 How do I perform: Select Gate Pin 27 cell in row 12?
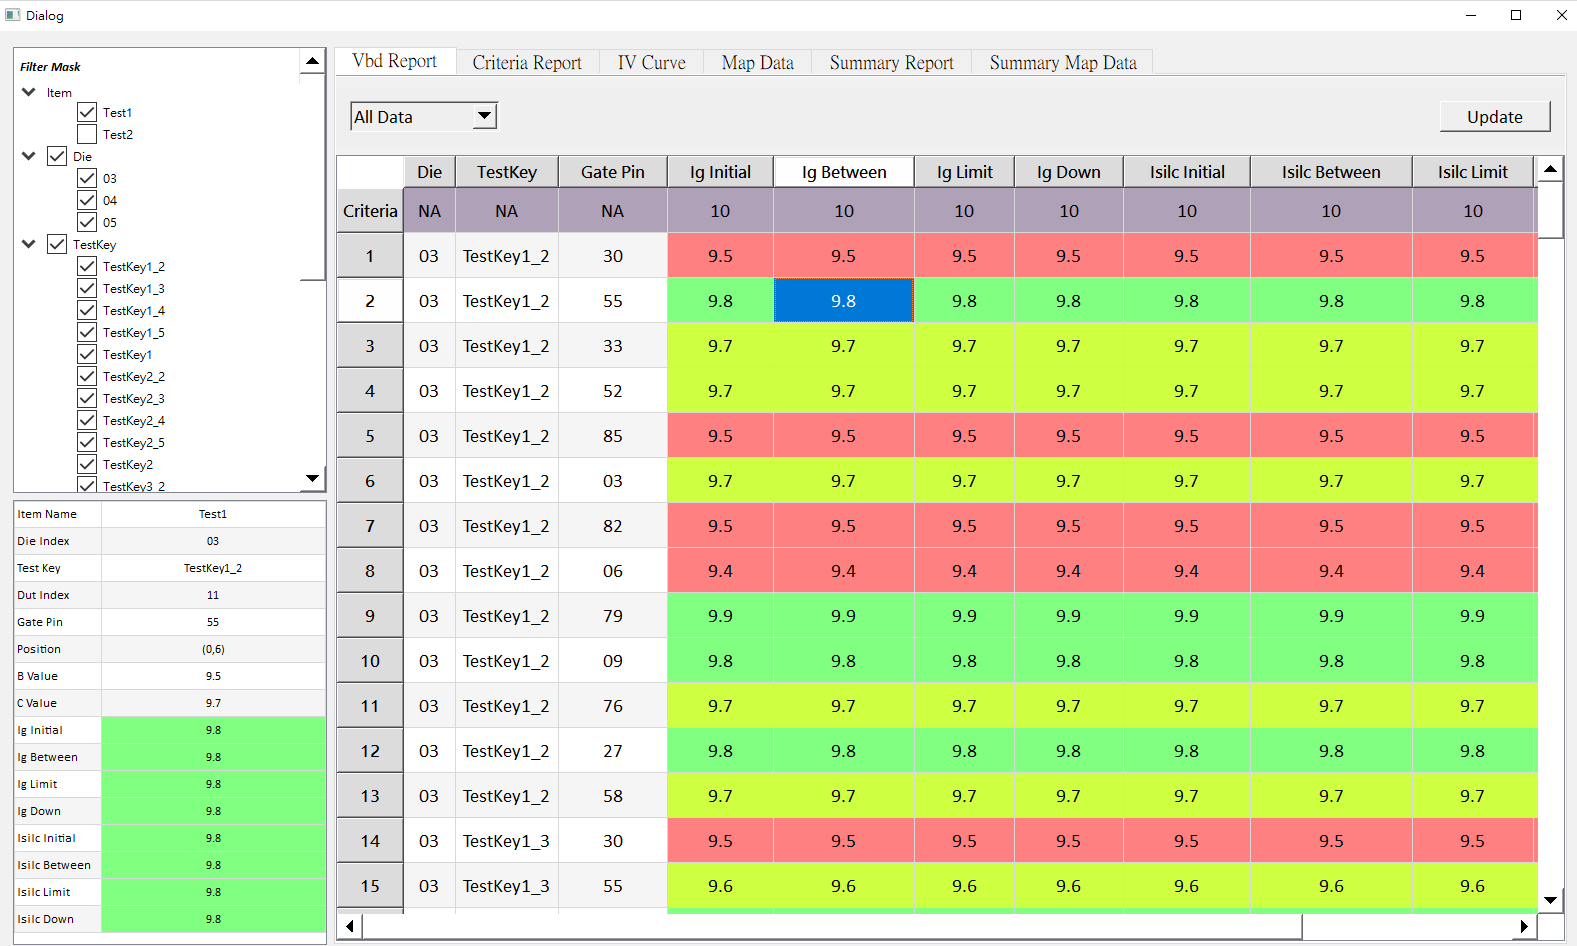(x=613, y=751)
